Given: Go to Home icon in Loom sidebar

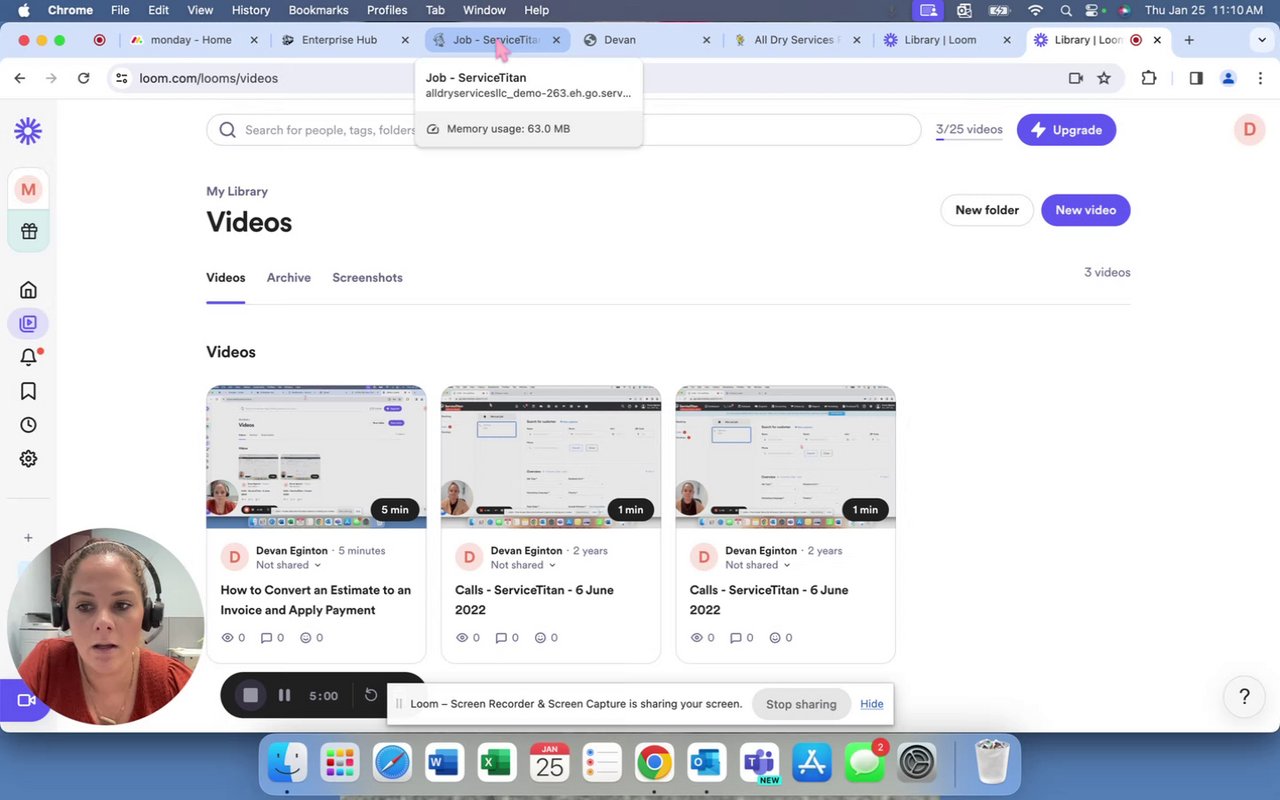Looking at the screenshot, I should pos(28,290).
